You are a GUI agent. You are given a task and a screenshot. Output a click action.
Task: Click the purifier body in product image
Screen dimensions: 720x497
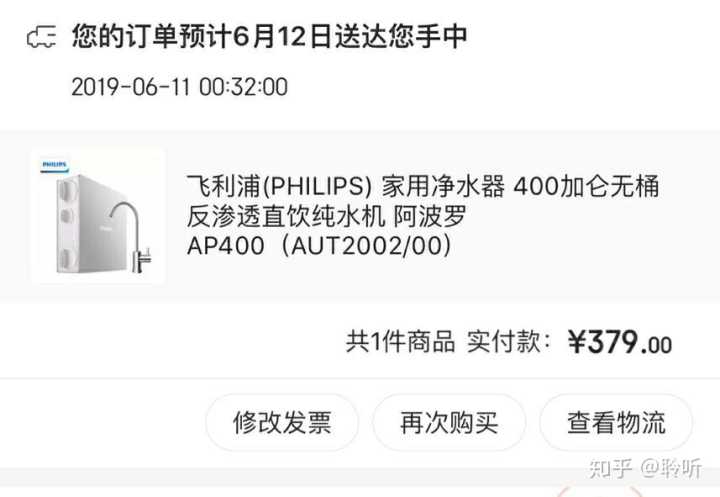85,223
